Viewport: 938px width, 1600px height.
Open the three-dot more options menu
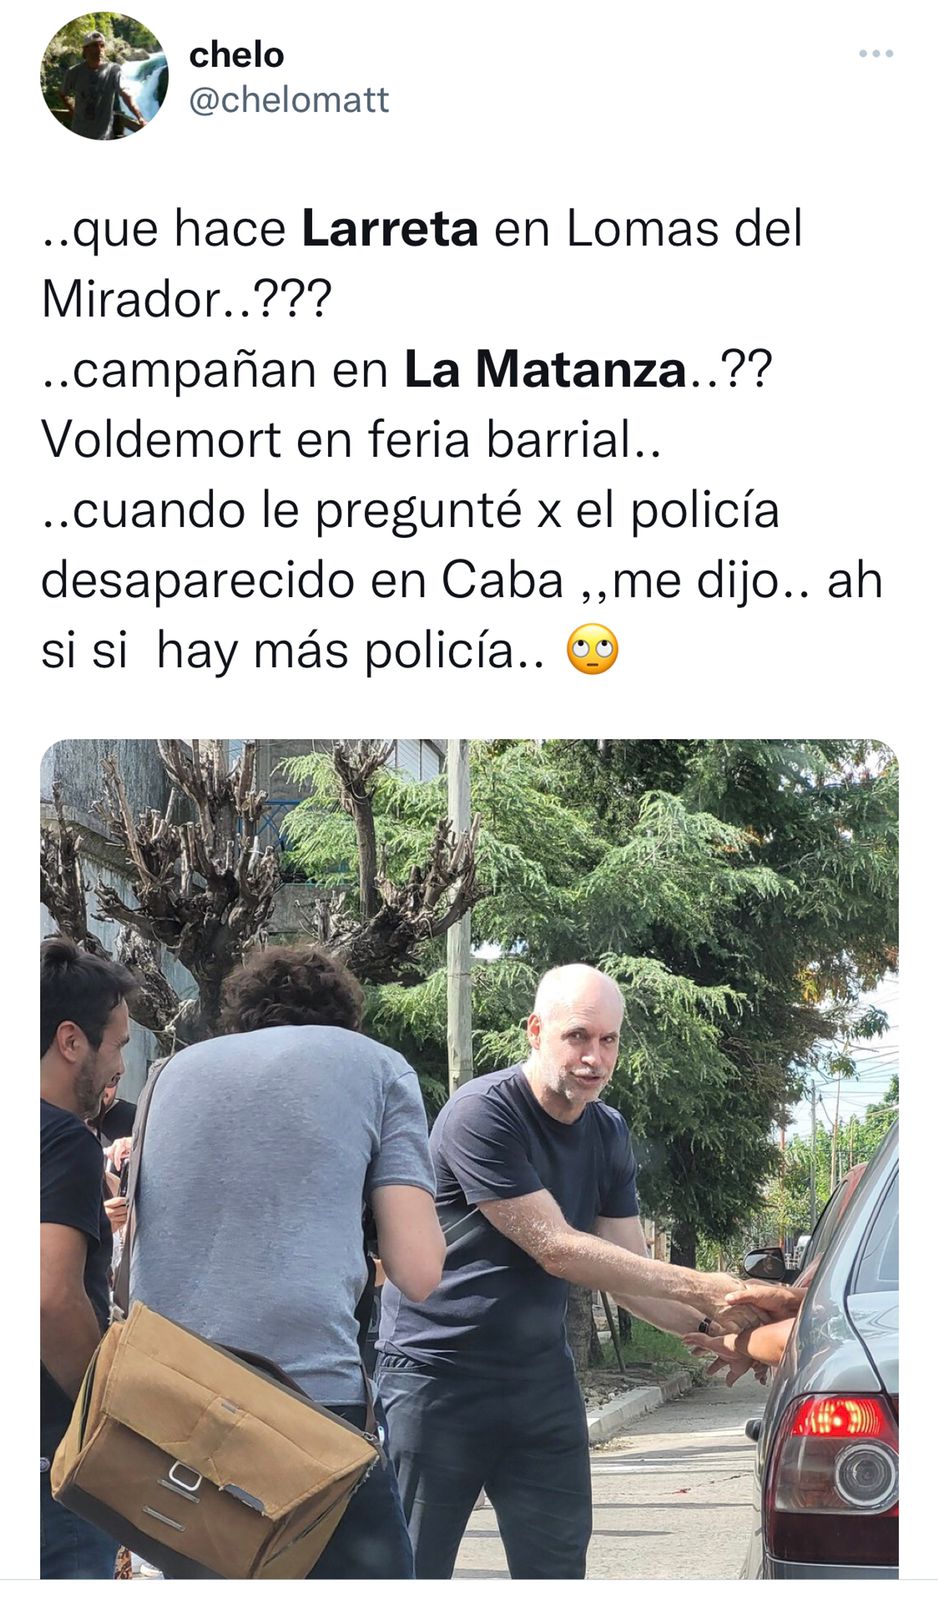click(875, 54)
